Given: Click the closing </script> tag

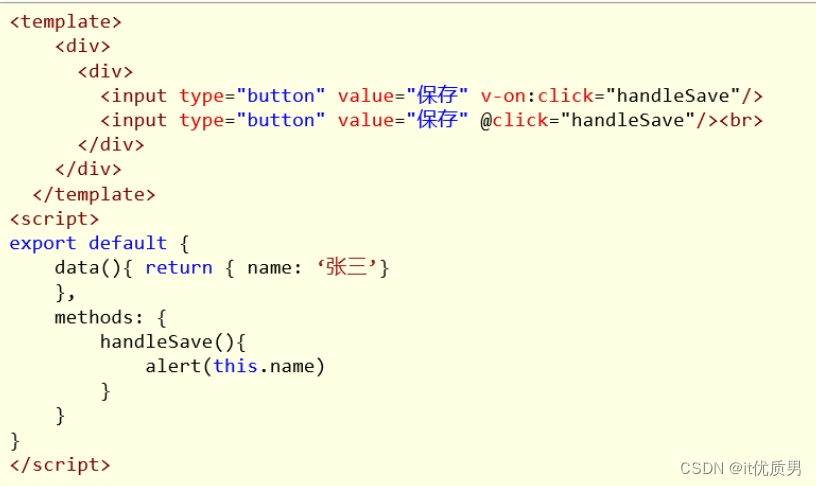Looking at the screenshot, I should (x=60, y=465).
